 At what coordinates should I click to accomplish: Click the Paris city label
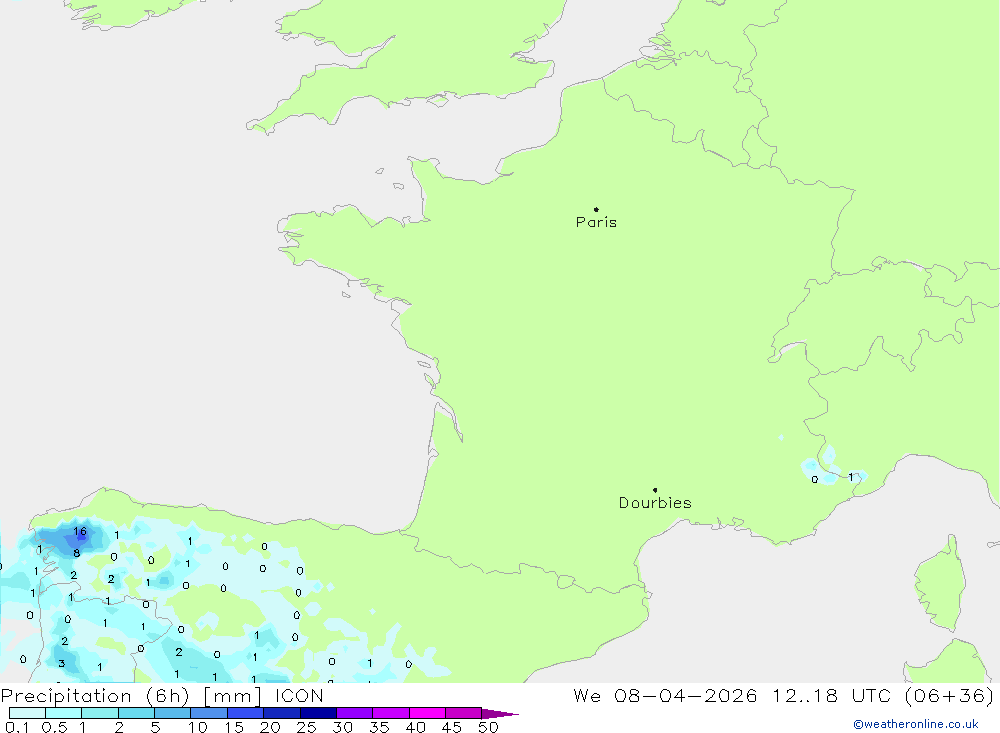(x=596, y=222)
